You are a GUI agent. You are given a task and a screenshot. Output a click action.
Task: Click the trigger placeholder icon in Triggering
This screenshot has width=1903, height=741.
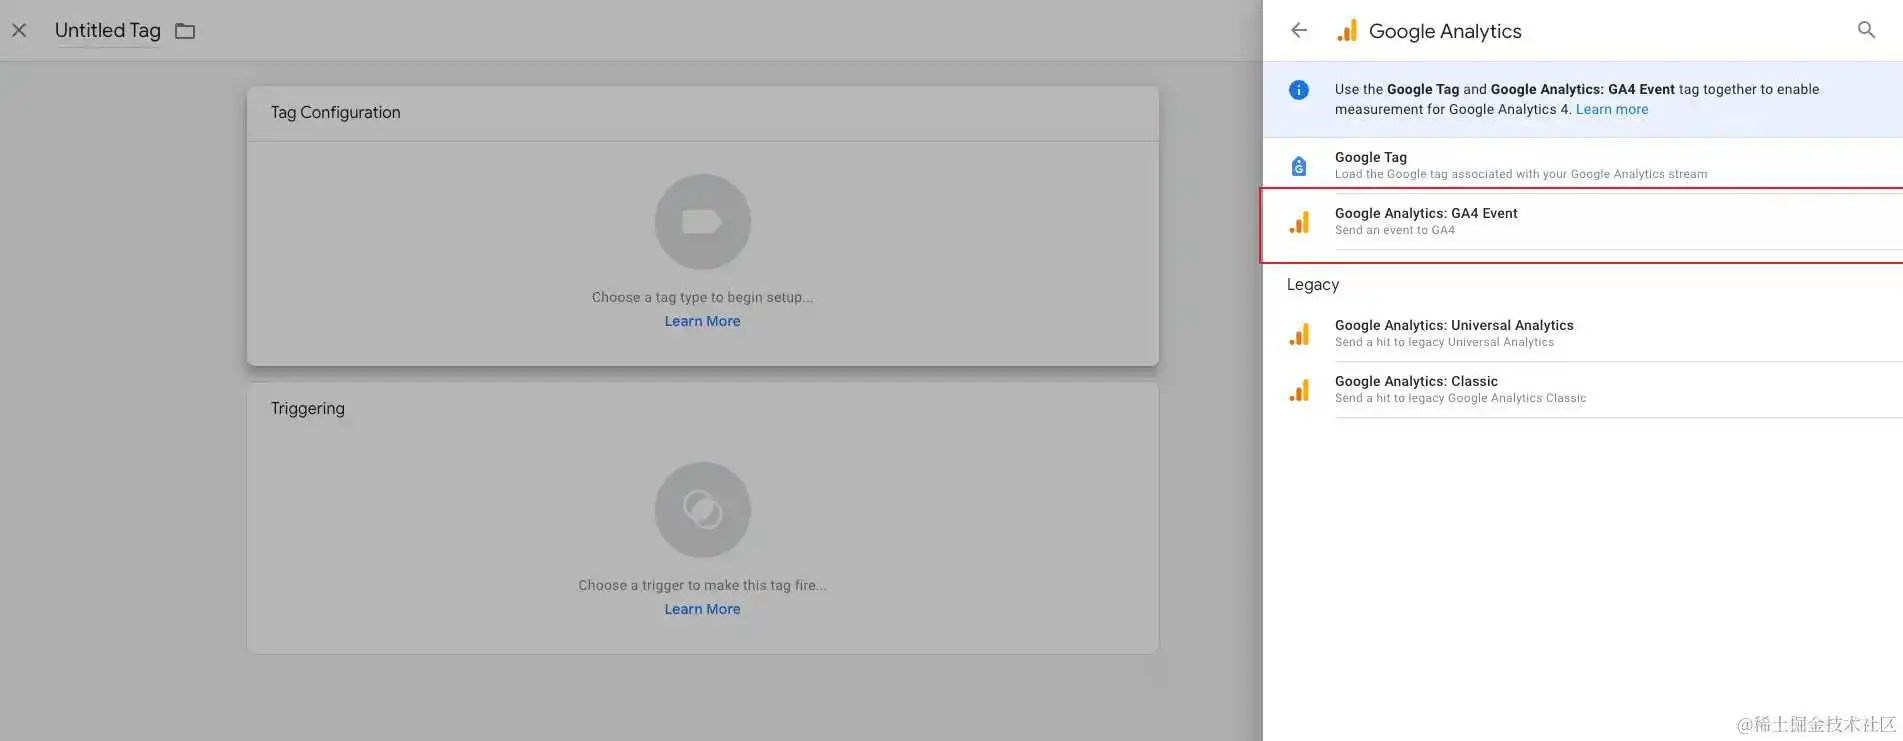point(702,510)
